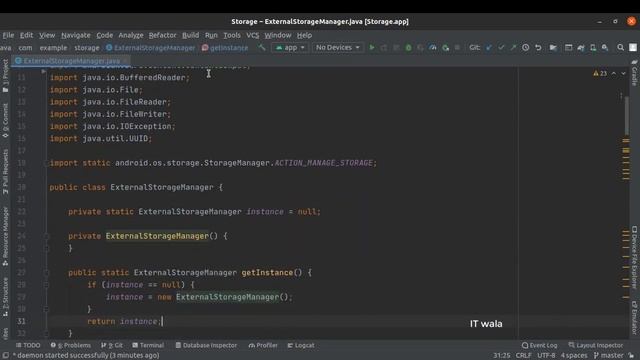This screenshot has height=360, width=640.
Task: Open the master Git branch menu
Action: (x=608, y=356)
